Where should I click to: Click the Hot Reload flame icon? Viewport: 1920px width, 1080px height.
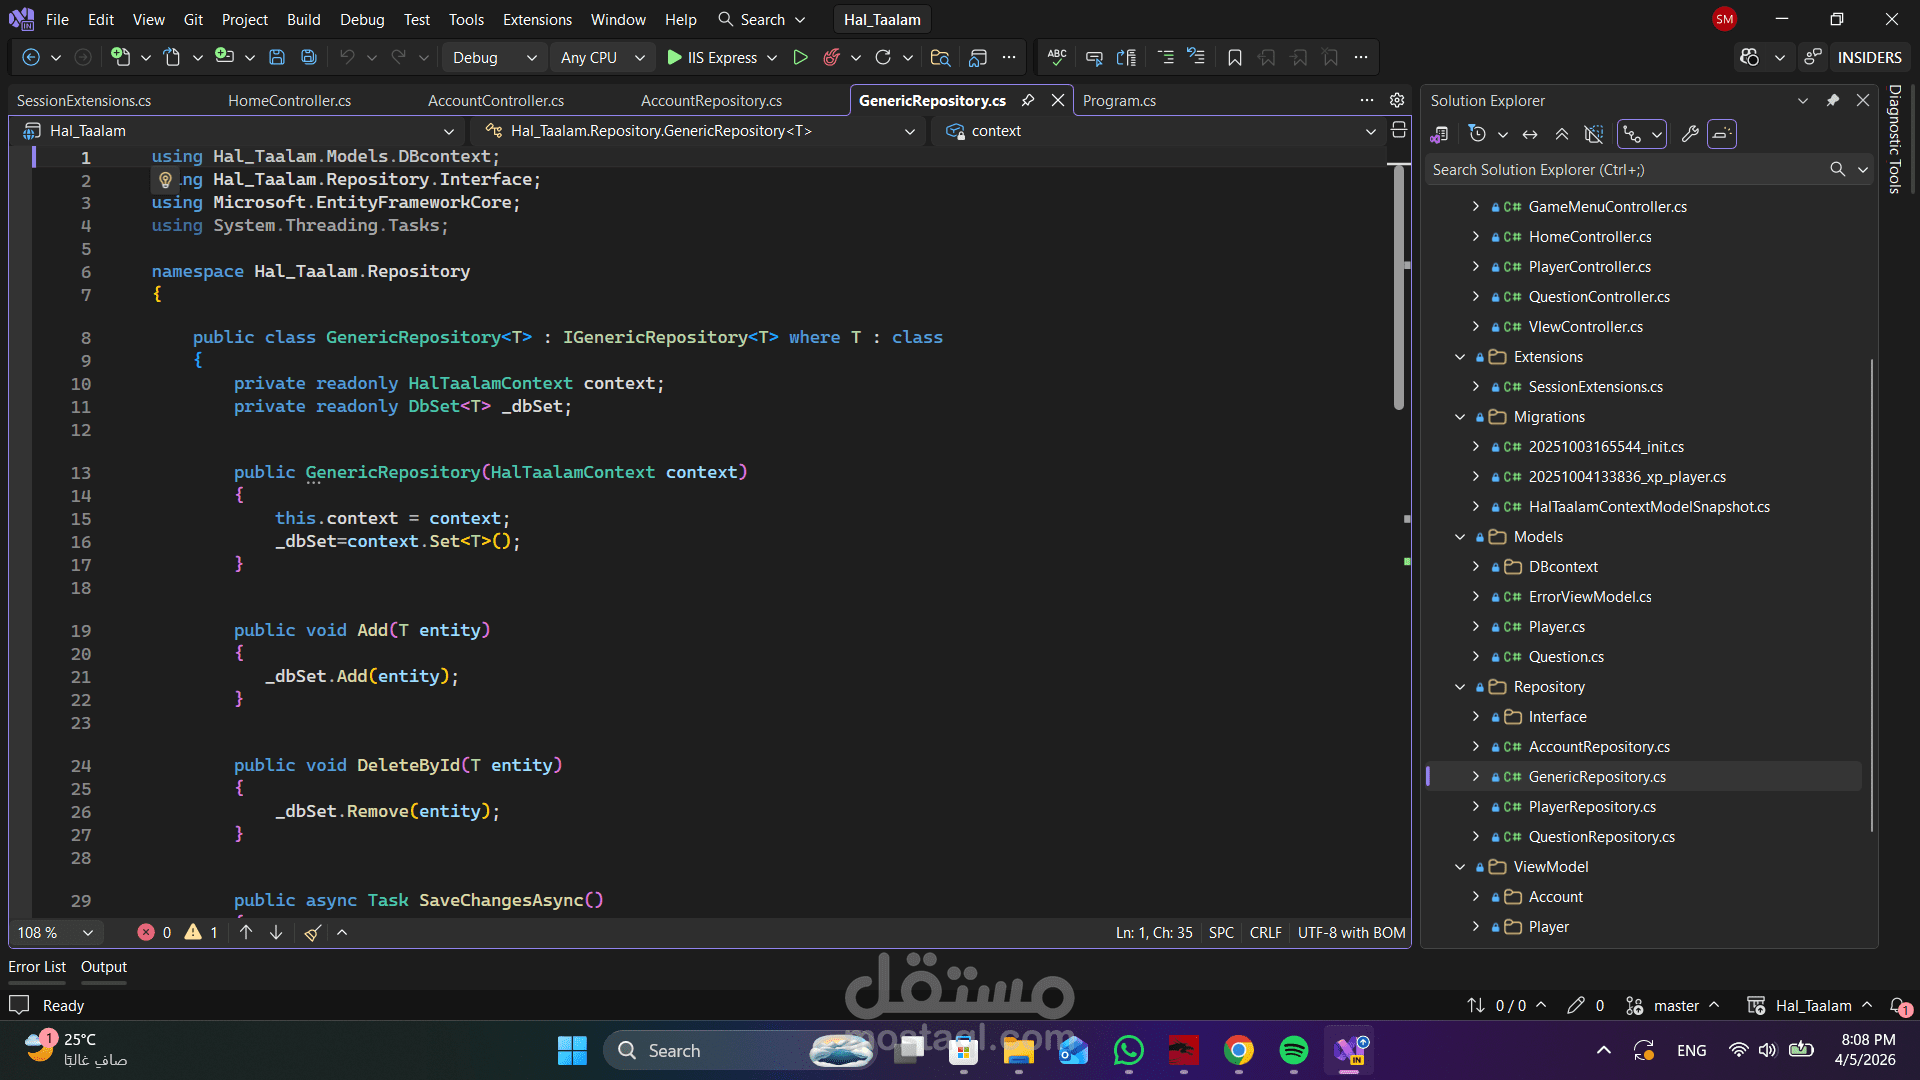[831, 58]
